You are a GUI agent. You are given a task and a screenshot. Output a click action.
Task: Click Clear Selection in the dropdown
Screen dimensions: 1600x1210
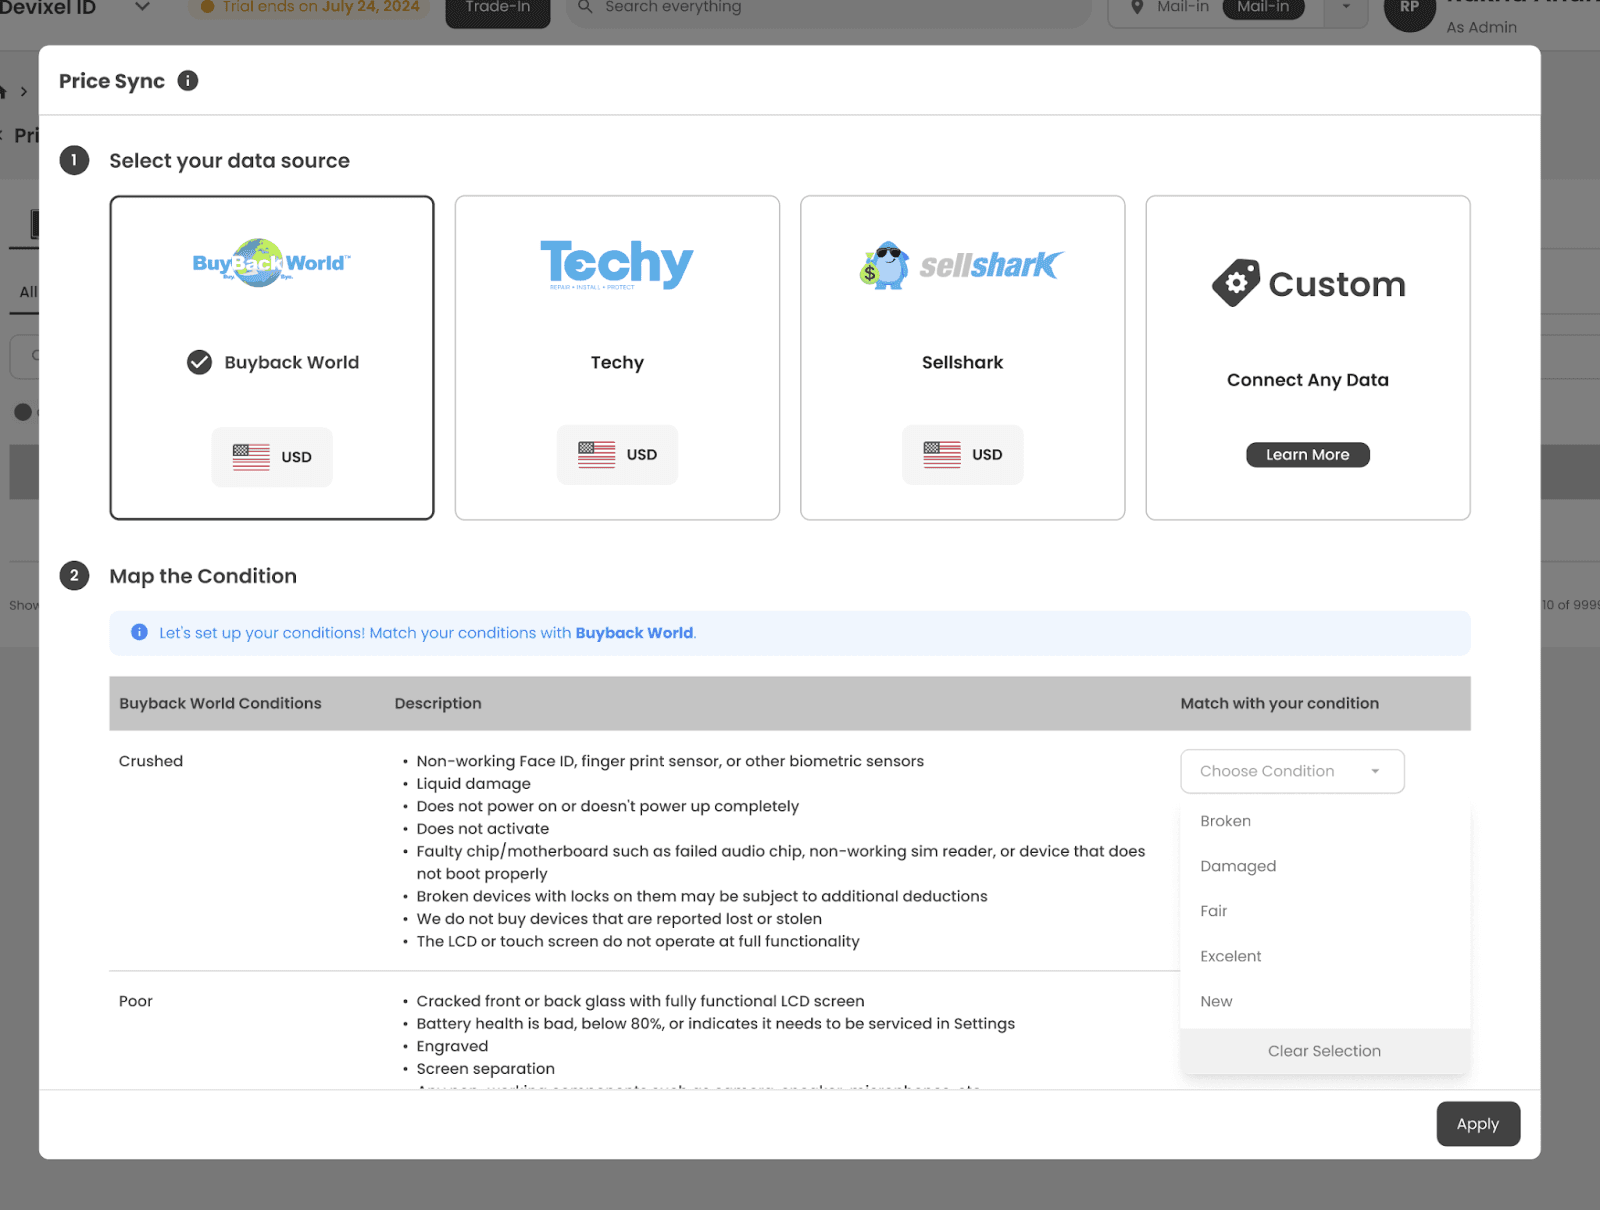click(1325, 1051)
